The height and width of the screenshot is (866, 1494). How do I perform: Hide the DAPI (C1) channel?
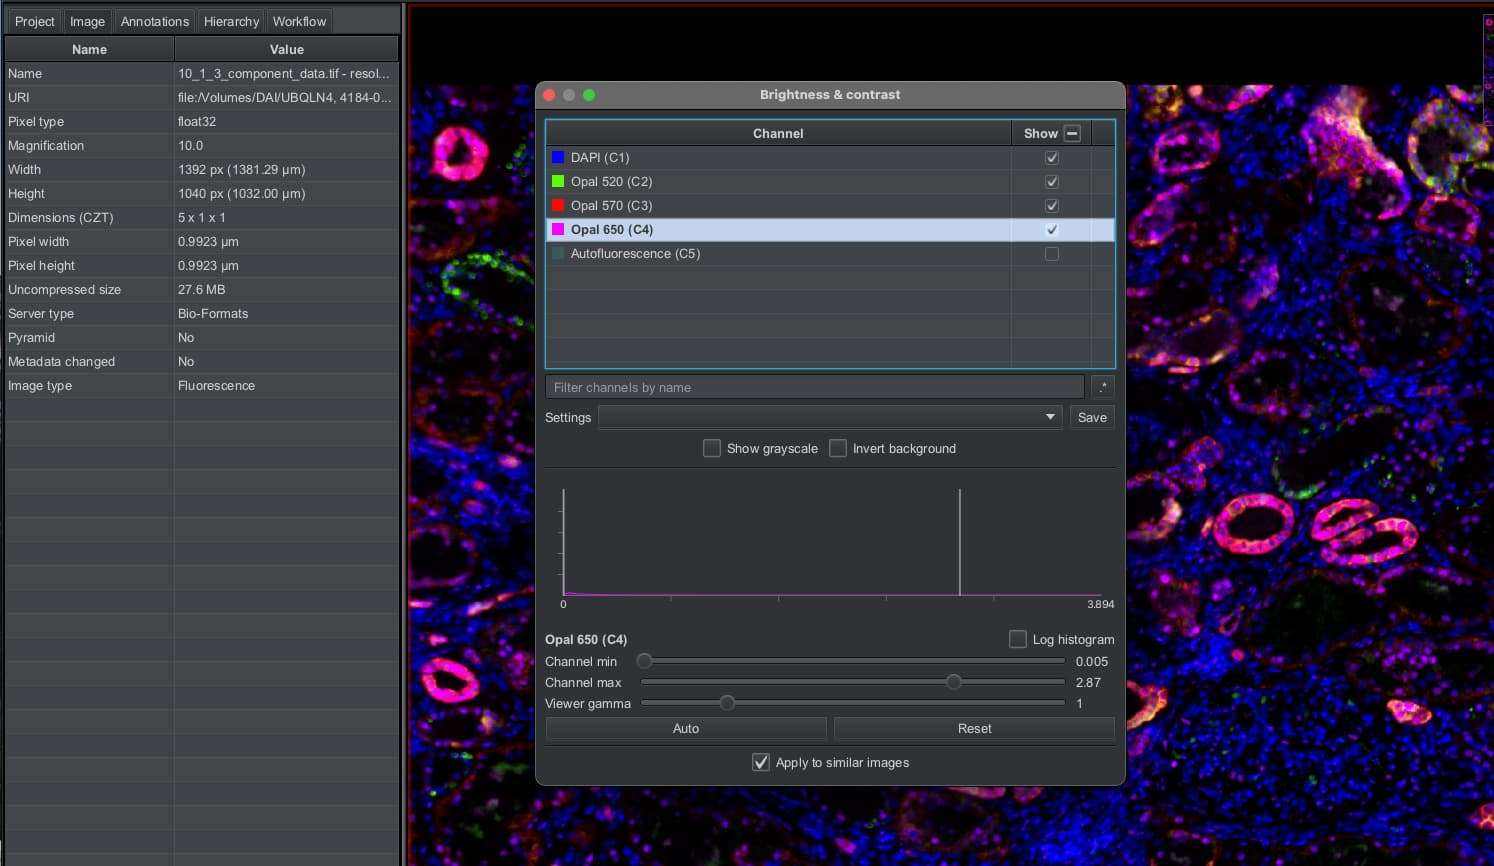[x=1051, y=157]
